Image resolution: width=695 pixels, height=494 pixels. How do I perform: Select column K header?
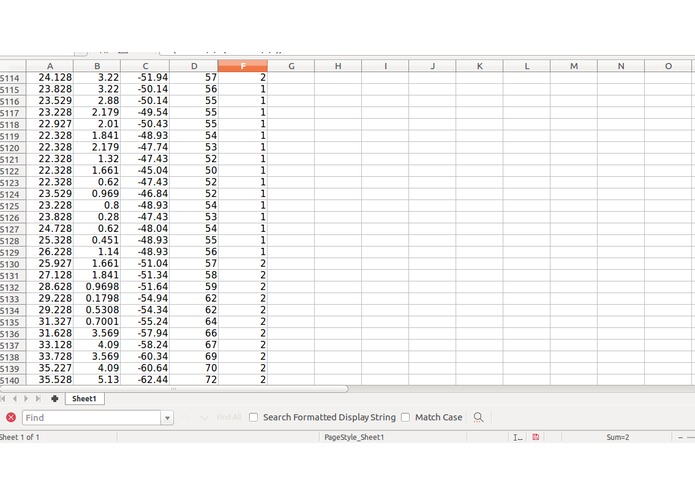[480, 66]
